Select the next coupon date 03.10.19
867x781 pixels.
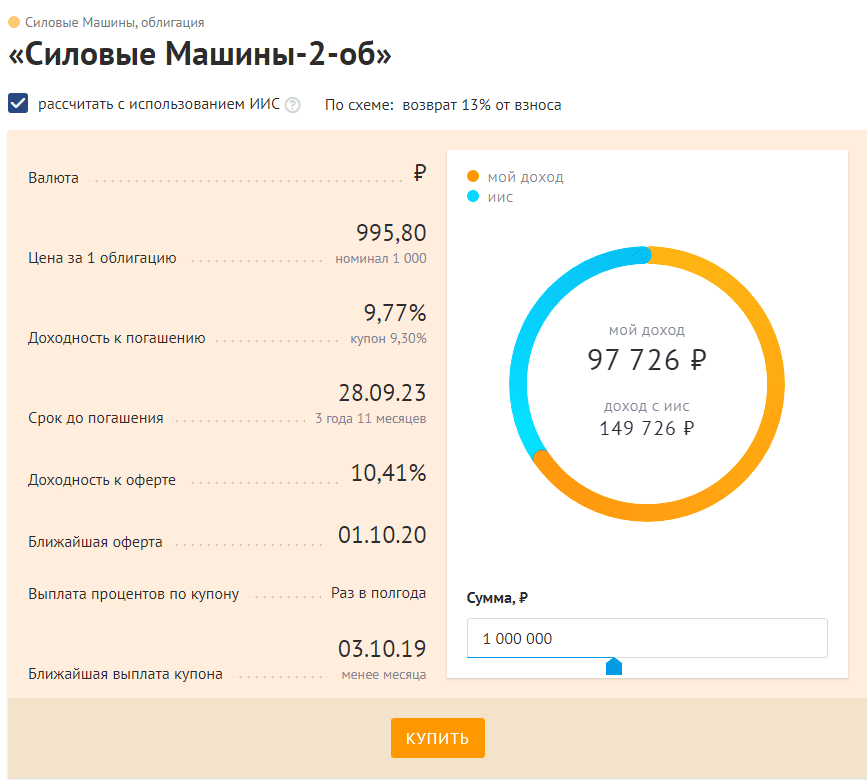[x=382, y=649]
